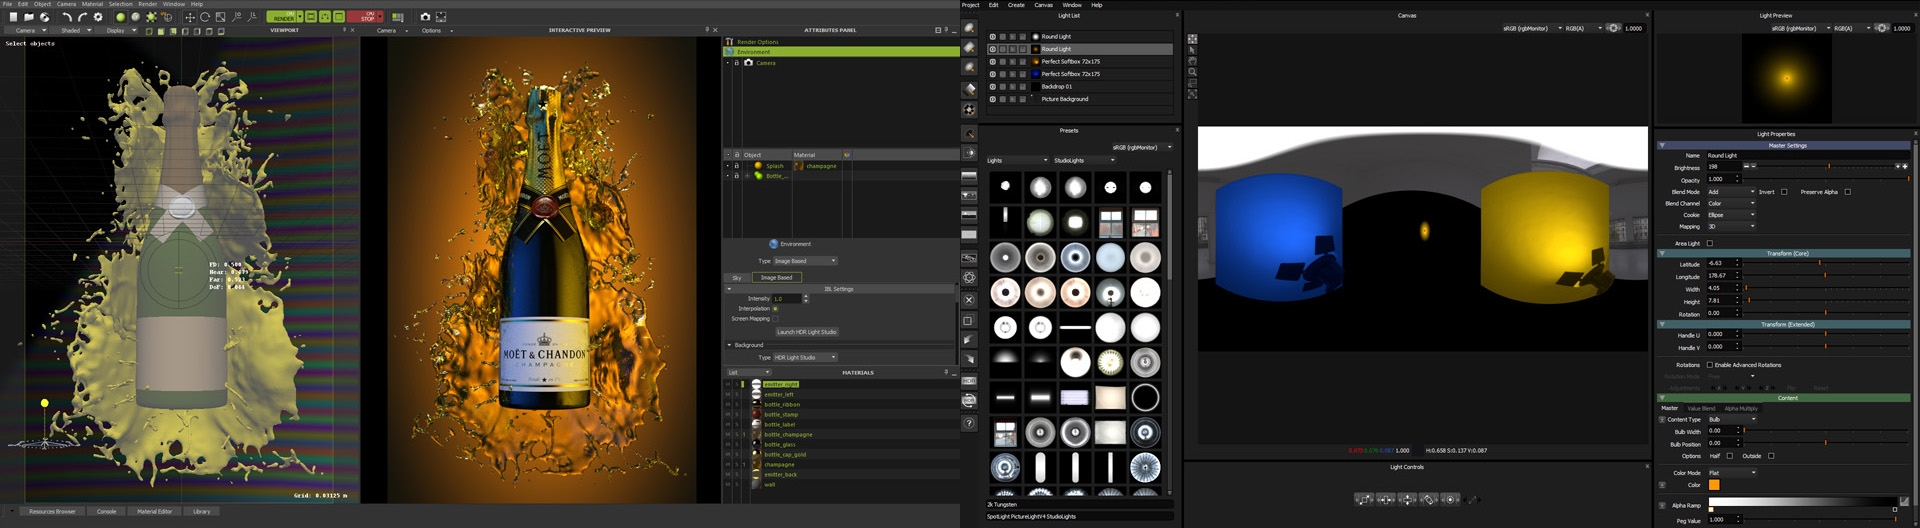
Task: Collapse the Master Settings section
Action: click(x=1662, y=145)
